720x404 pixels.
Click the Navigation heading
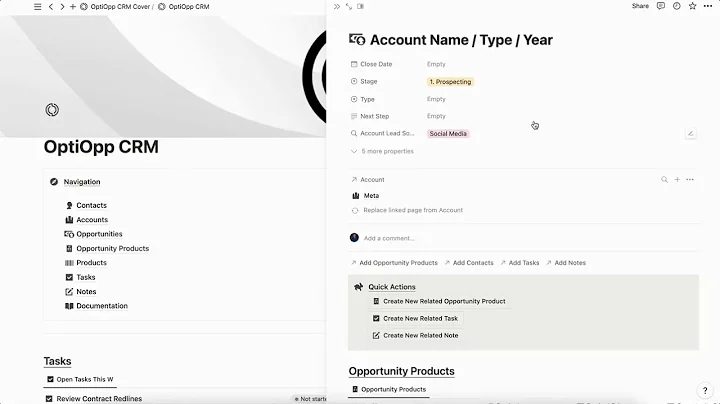pyautogui.click(x=82, y=182)
